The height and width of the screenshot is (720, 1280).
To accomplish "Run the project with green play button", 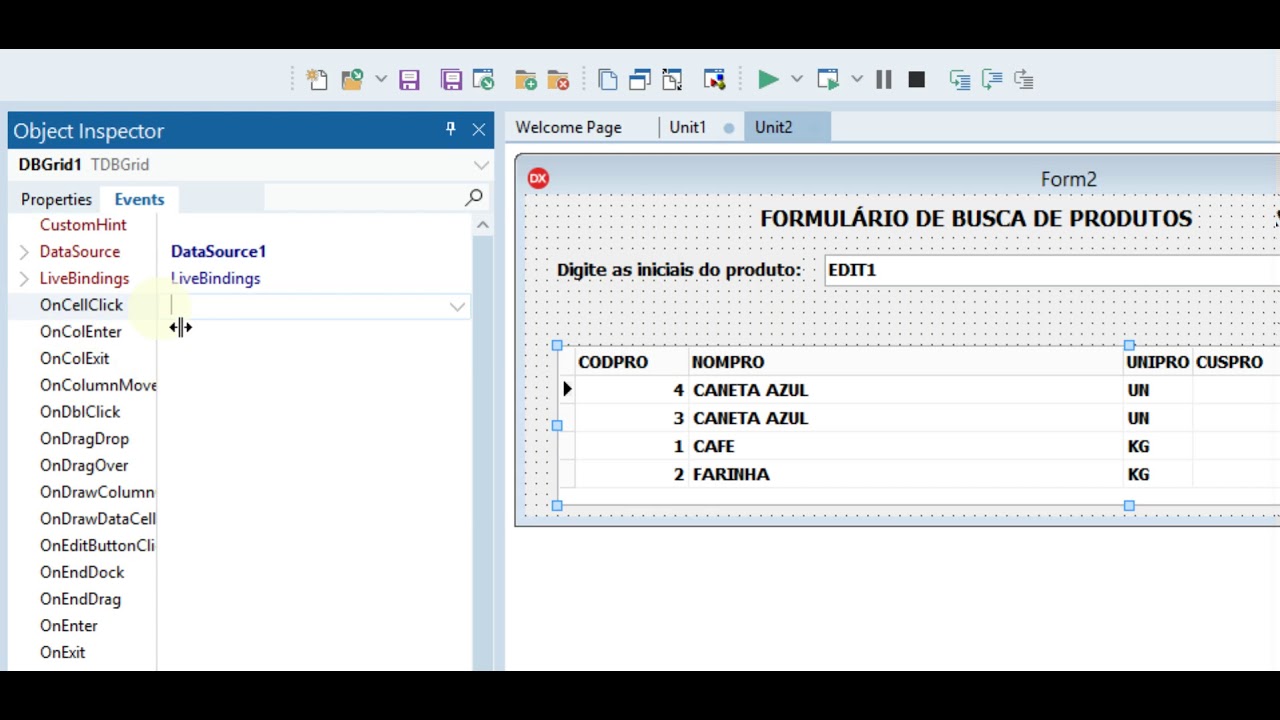I will coord(768,80).
